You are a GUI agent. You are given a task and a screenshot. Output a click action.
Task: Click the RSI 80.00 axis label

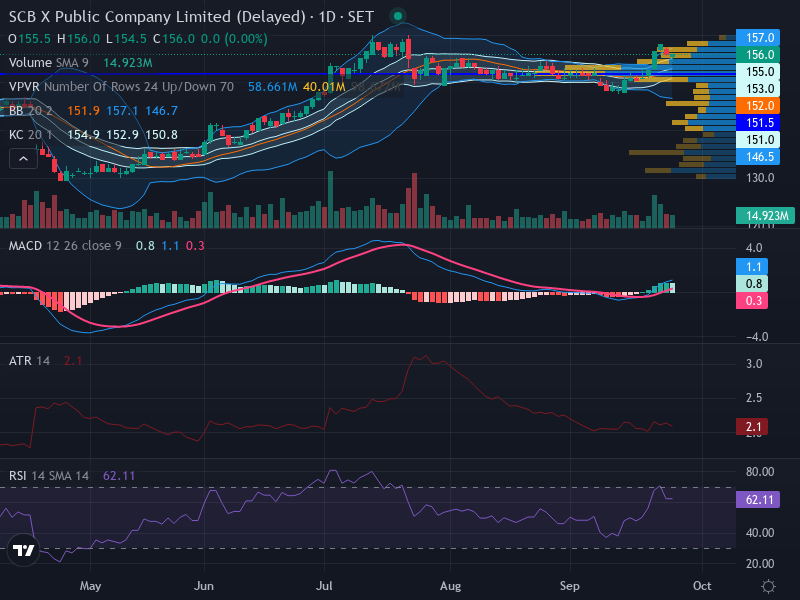[x=760, y=472]
